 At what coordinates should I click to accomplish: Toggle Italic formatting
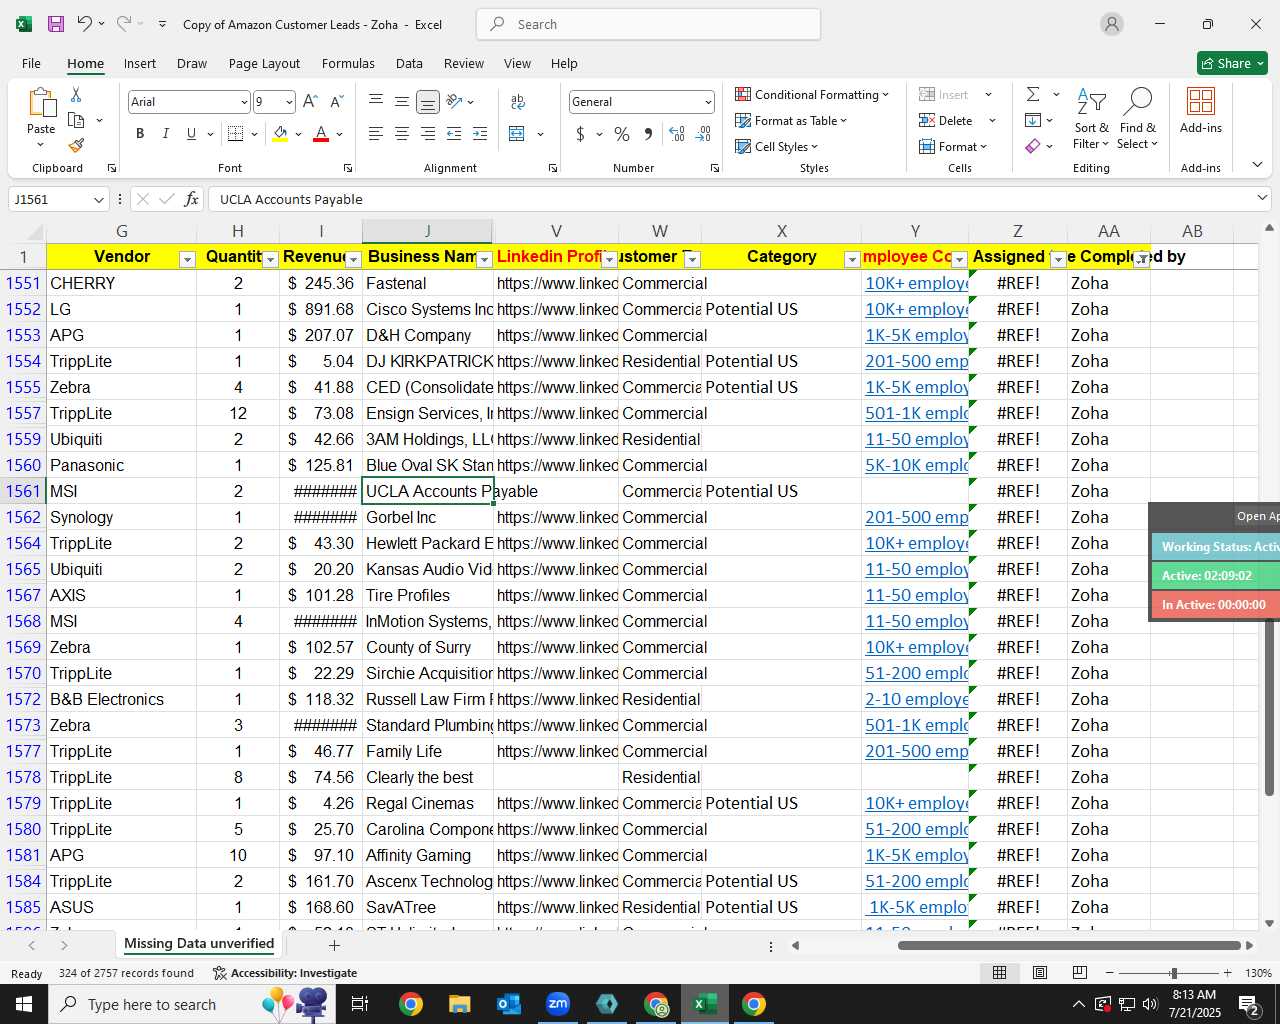point(165,134)
